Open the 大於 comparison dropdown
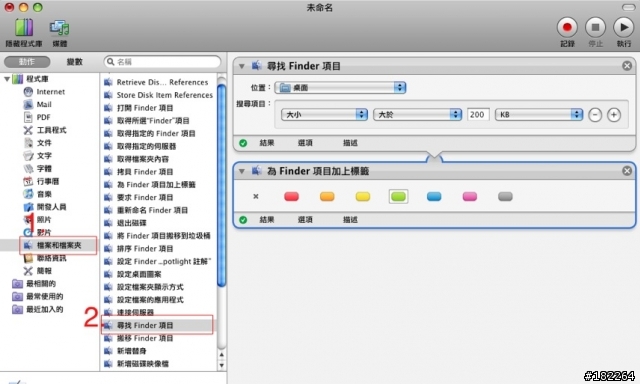The width and height of the screenshot is (640, 384). click(418, 115)
